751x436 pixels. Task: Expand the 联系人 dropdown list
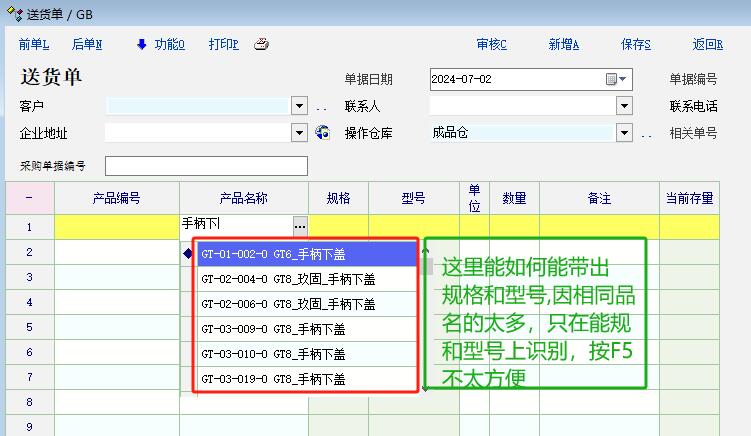click(x=624, y=105)
